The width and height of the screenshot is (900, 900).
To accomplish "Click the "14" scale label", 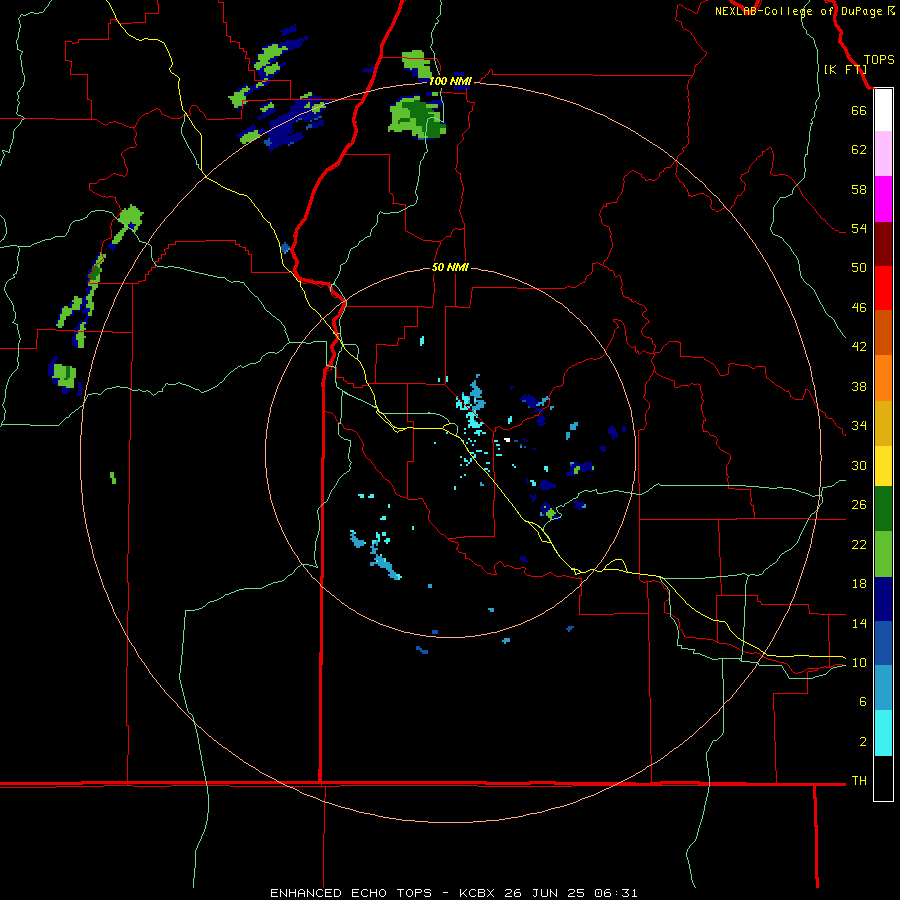I will [859, 623].
